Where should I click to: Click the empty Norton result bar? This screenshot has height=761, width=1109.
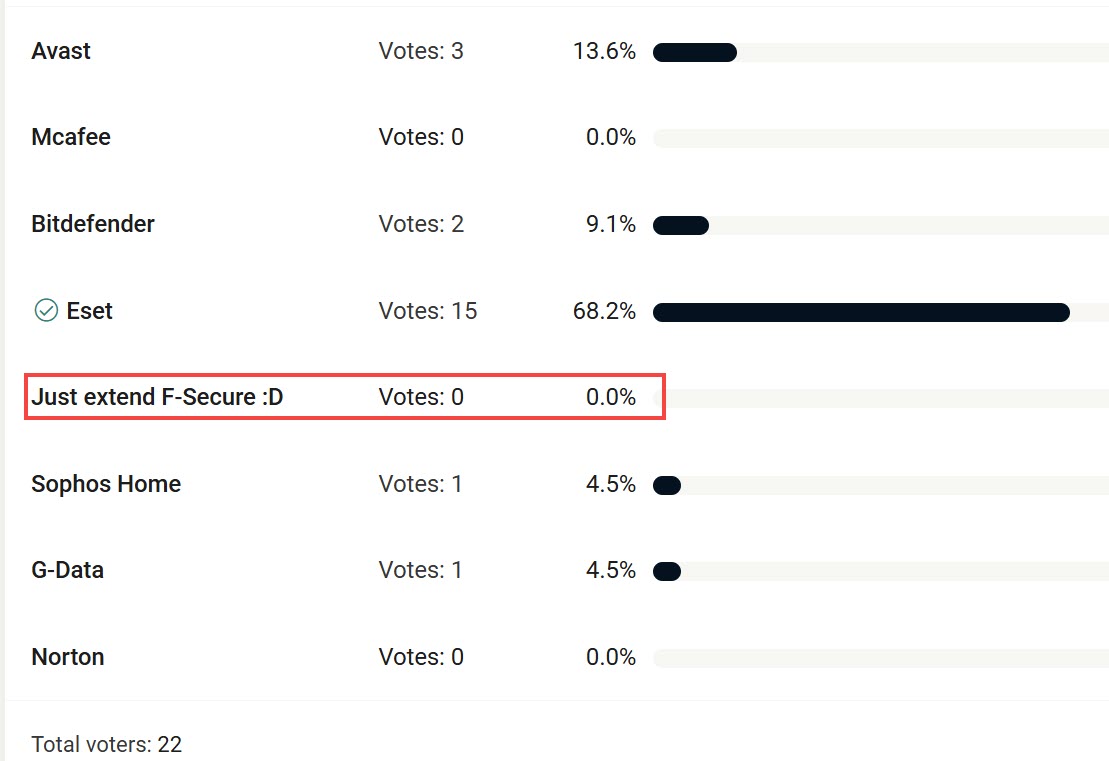tap(881, 658)
